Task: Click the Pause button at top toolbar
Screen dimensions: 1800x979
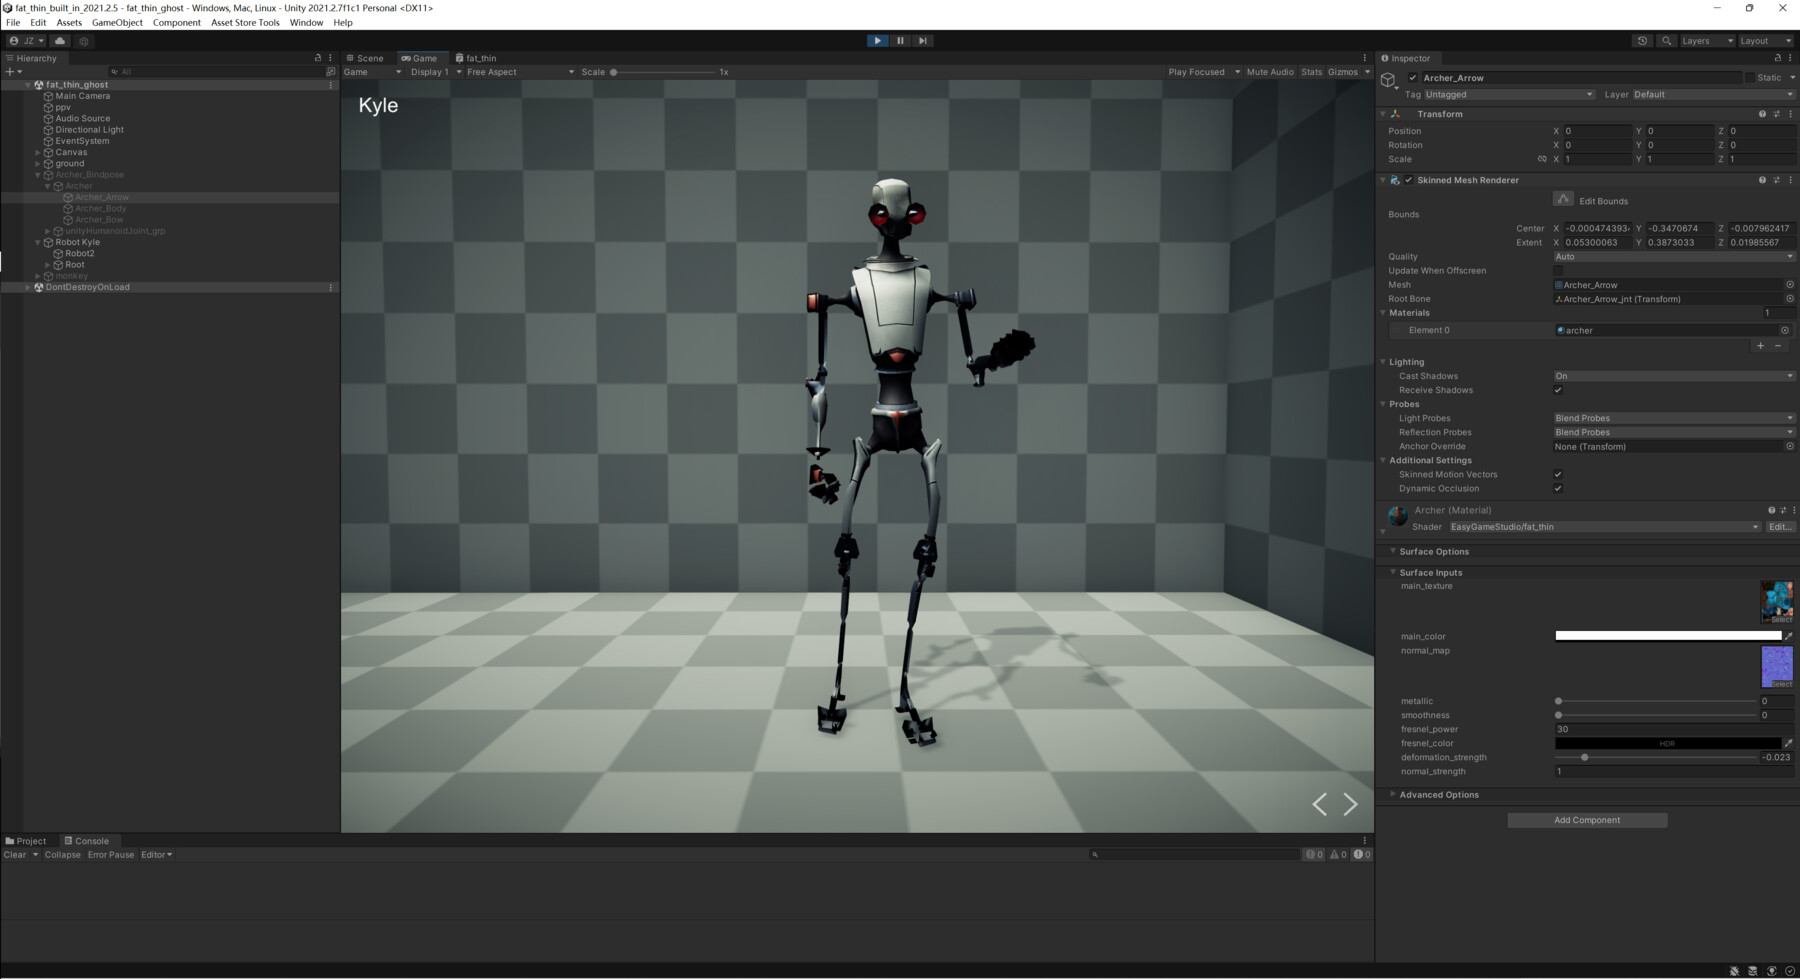Action: click(899, 40)
